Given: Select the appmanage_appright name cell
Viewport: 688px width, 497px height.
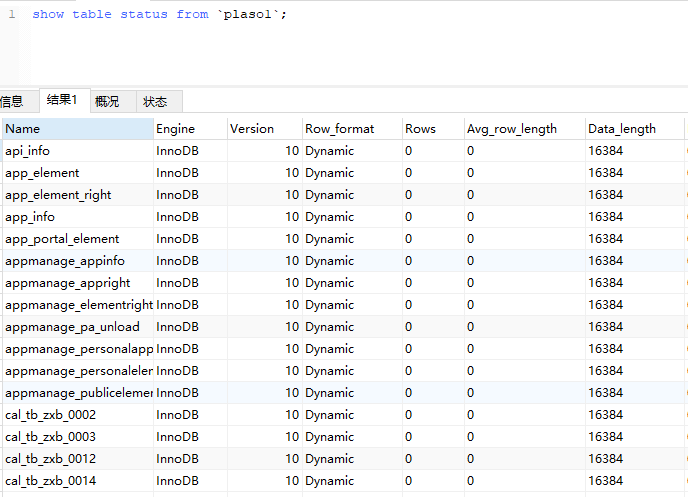Looking at the screenshot, I should [78, 283].
